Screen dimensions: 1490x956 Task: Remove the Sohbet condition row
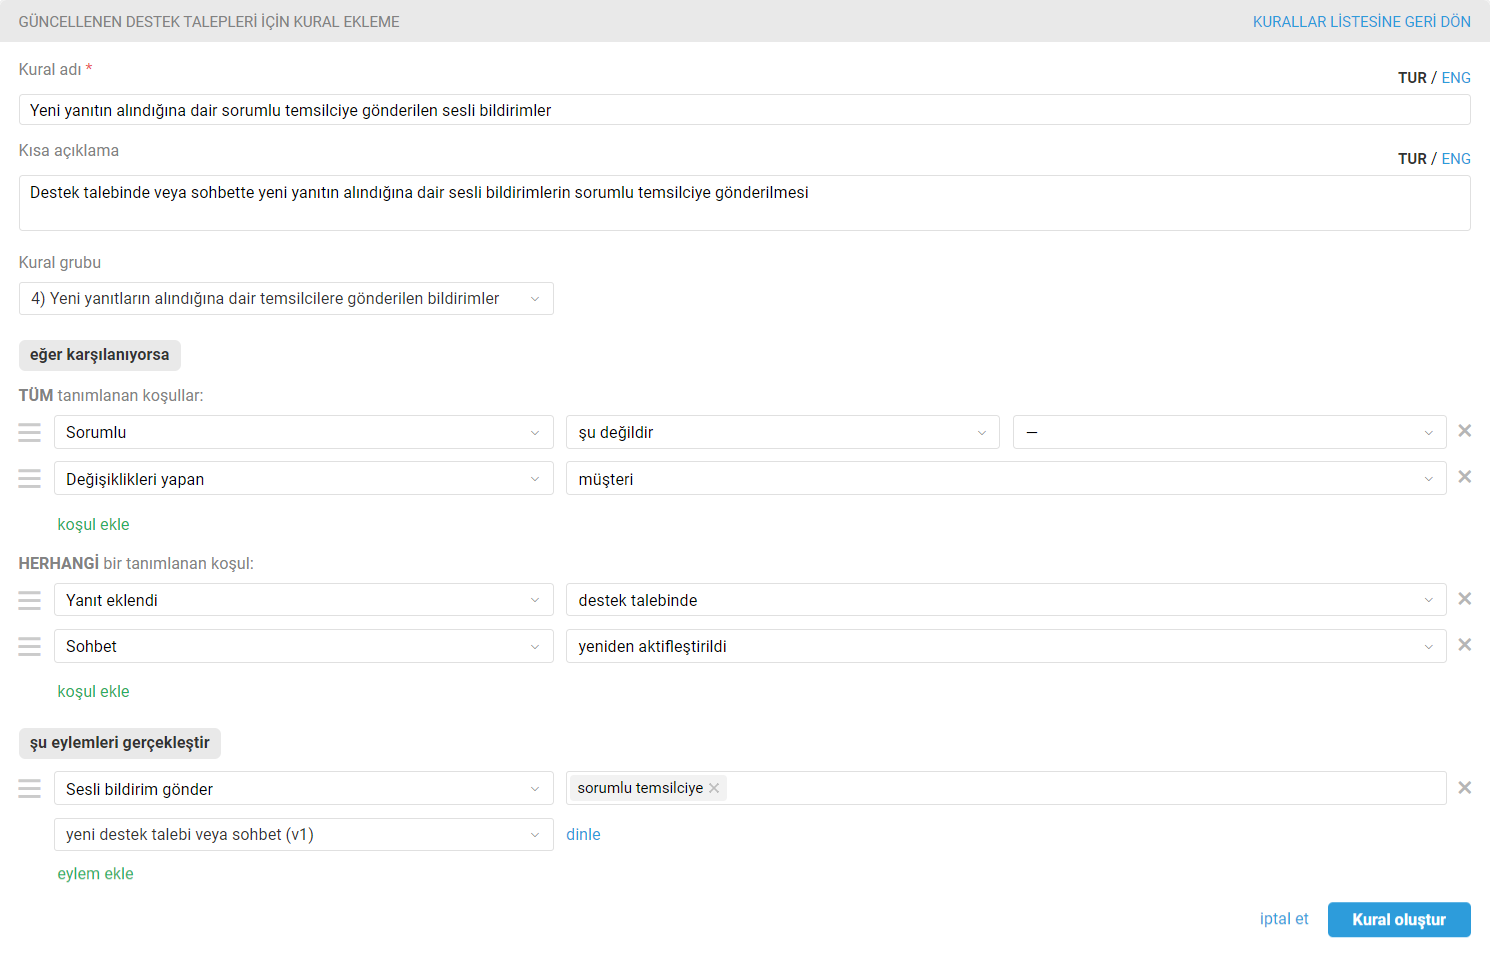[1464, 645]
